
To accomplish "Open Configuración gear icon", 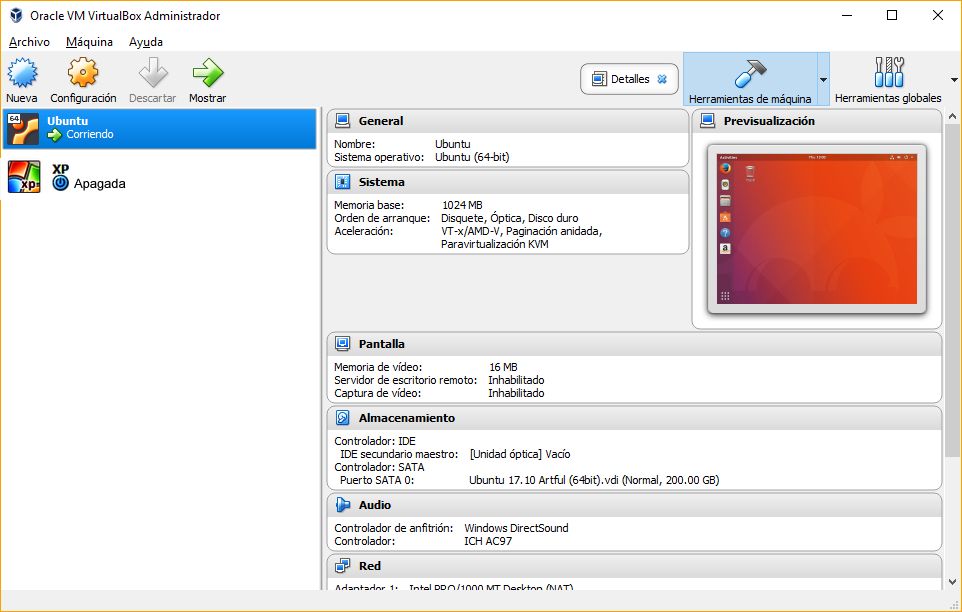I will tap(83, 72).
